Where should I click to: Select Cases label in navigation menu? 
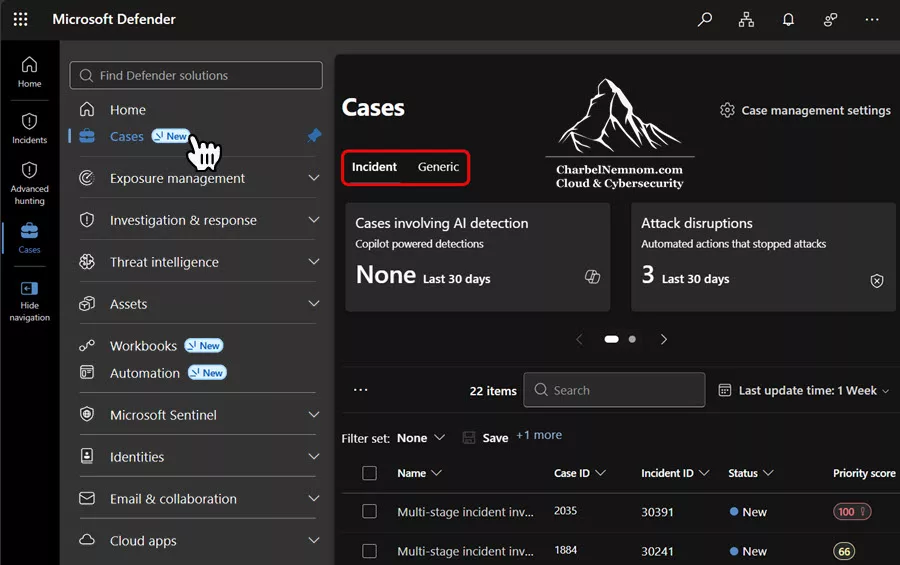click(x=126, y=136)
